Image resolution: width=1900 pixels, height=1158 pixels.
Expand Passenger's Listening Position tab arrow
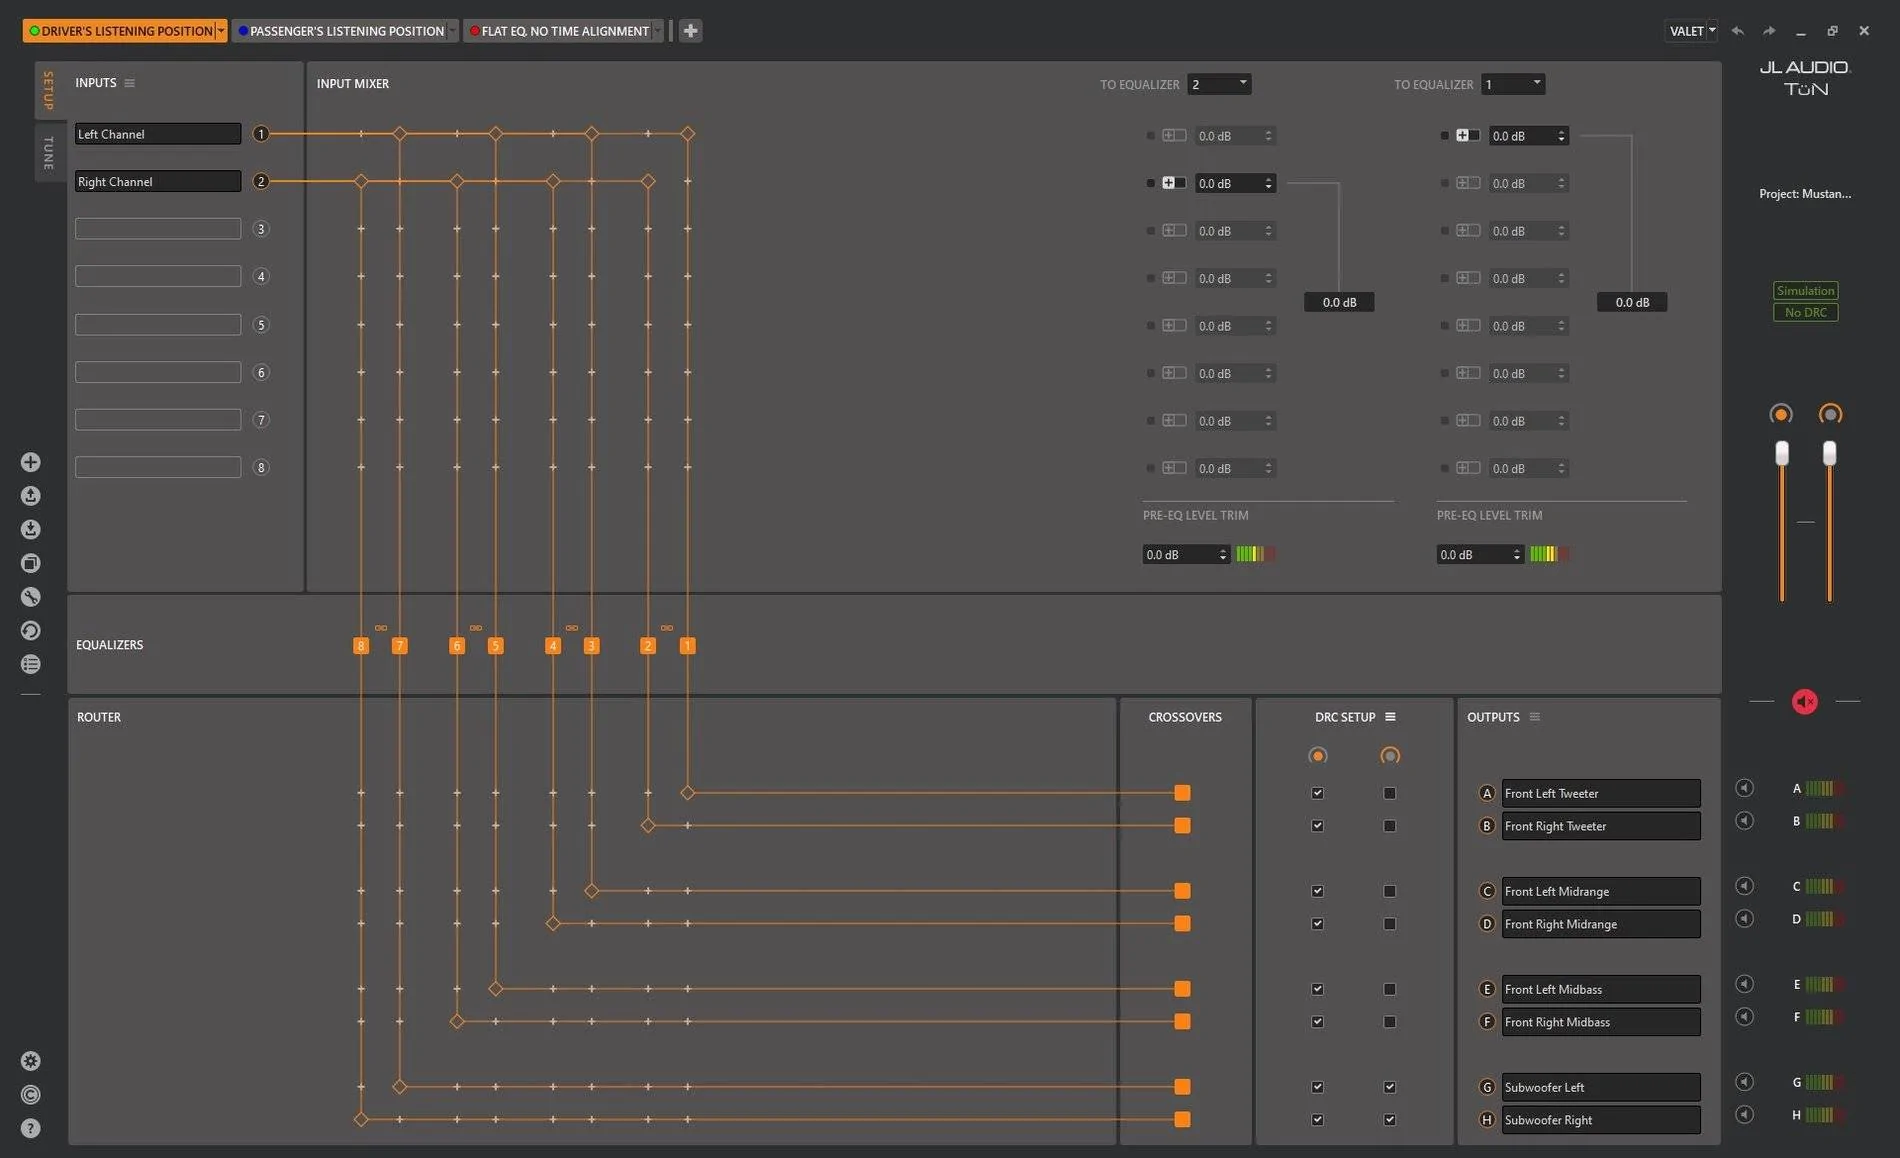tap(452, 31)
